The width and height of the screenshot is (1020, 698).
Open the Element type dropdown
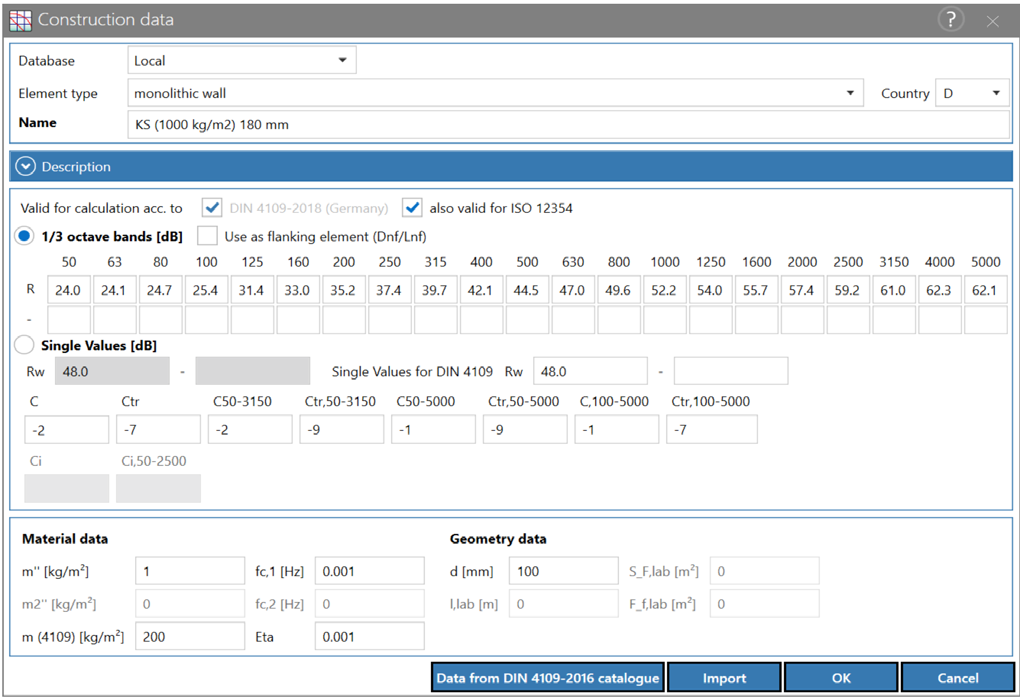(x=495, y=93)
